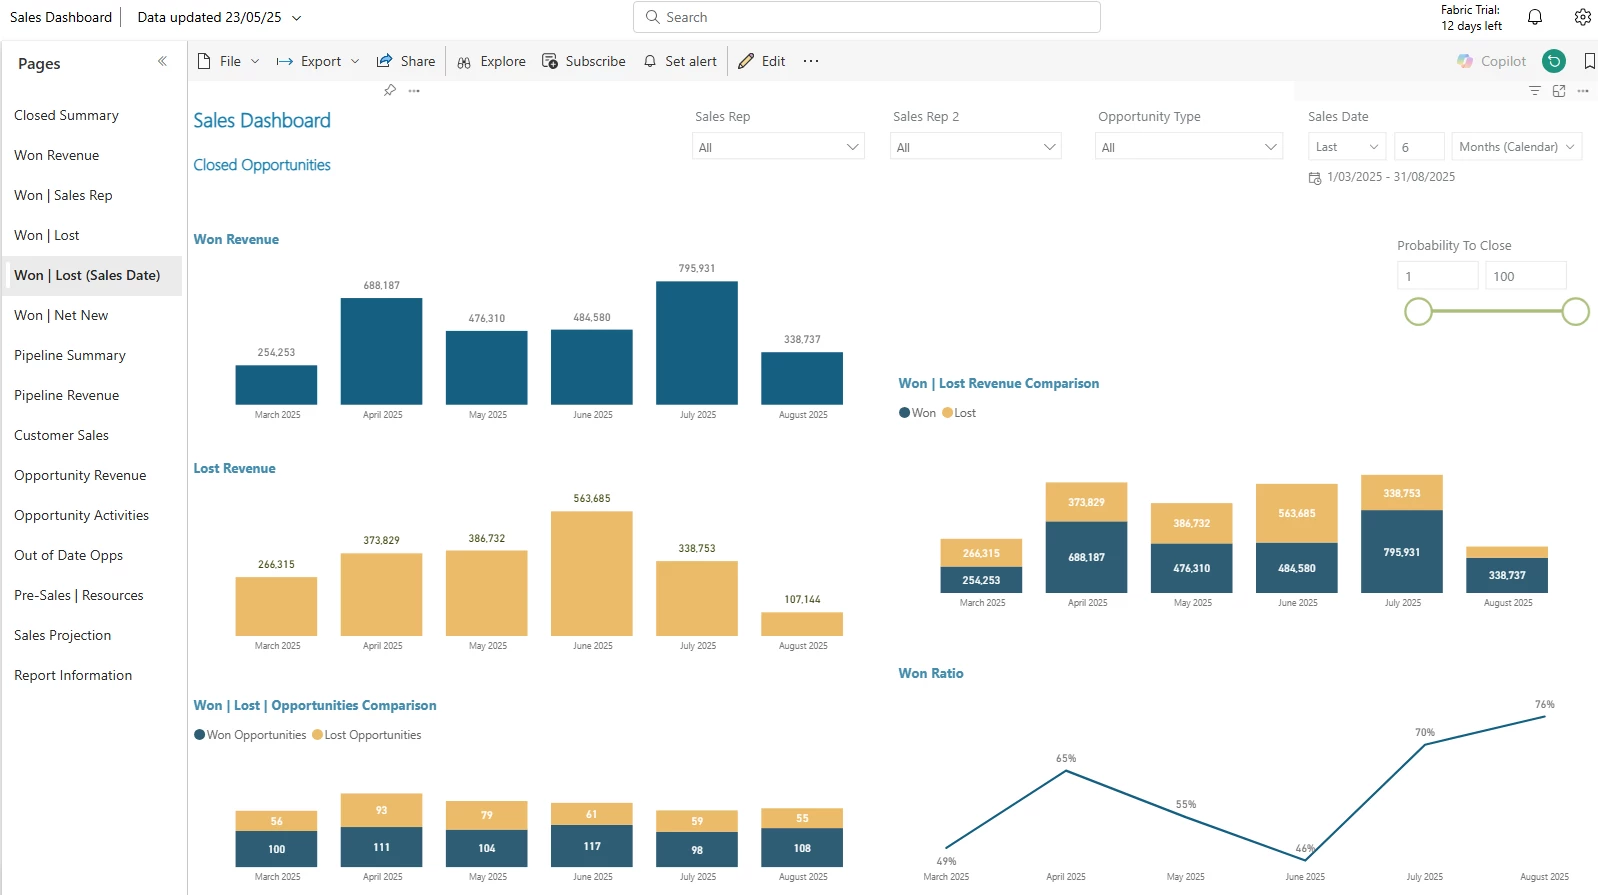Click the File document icon
Viewport: 1598px width, 895px height.
[204, 61]
